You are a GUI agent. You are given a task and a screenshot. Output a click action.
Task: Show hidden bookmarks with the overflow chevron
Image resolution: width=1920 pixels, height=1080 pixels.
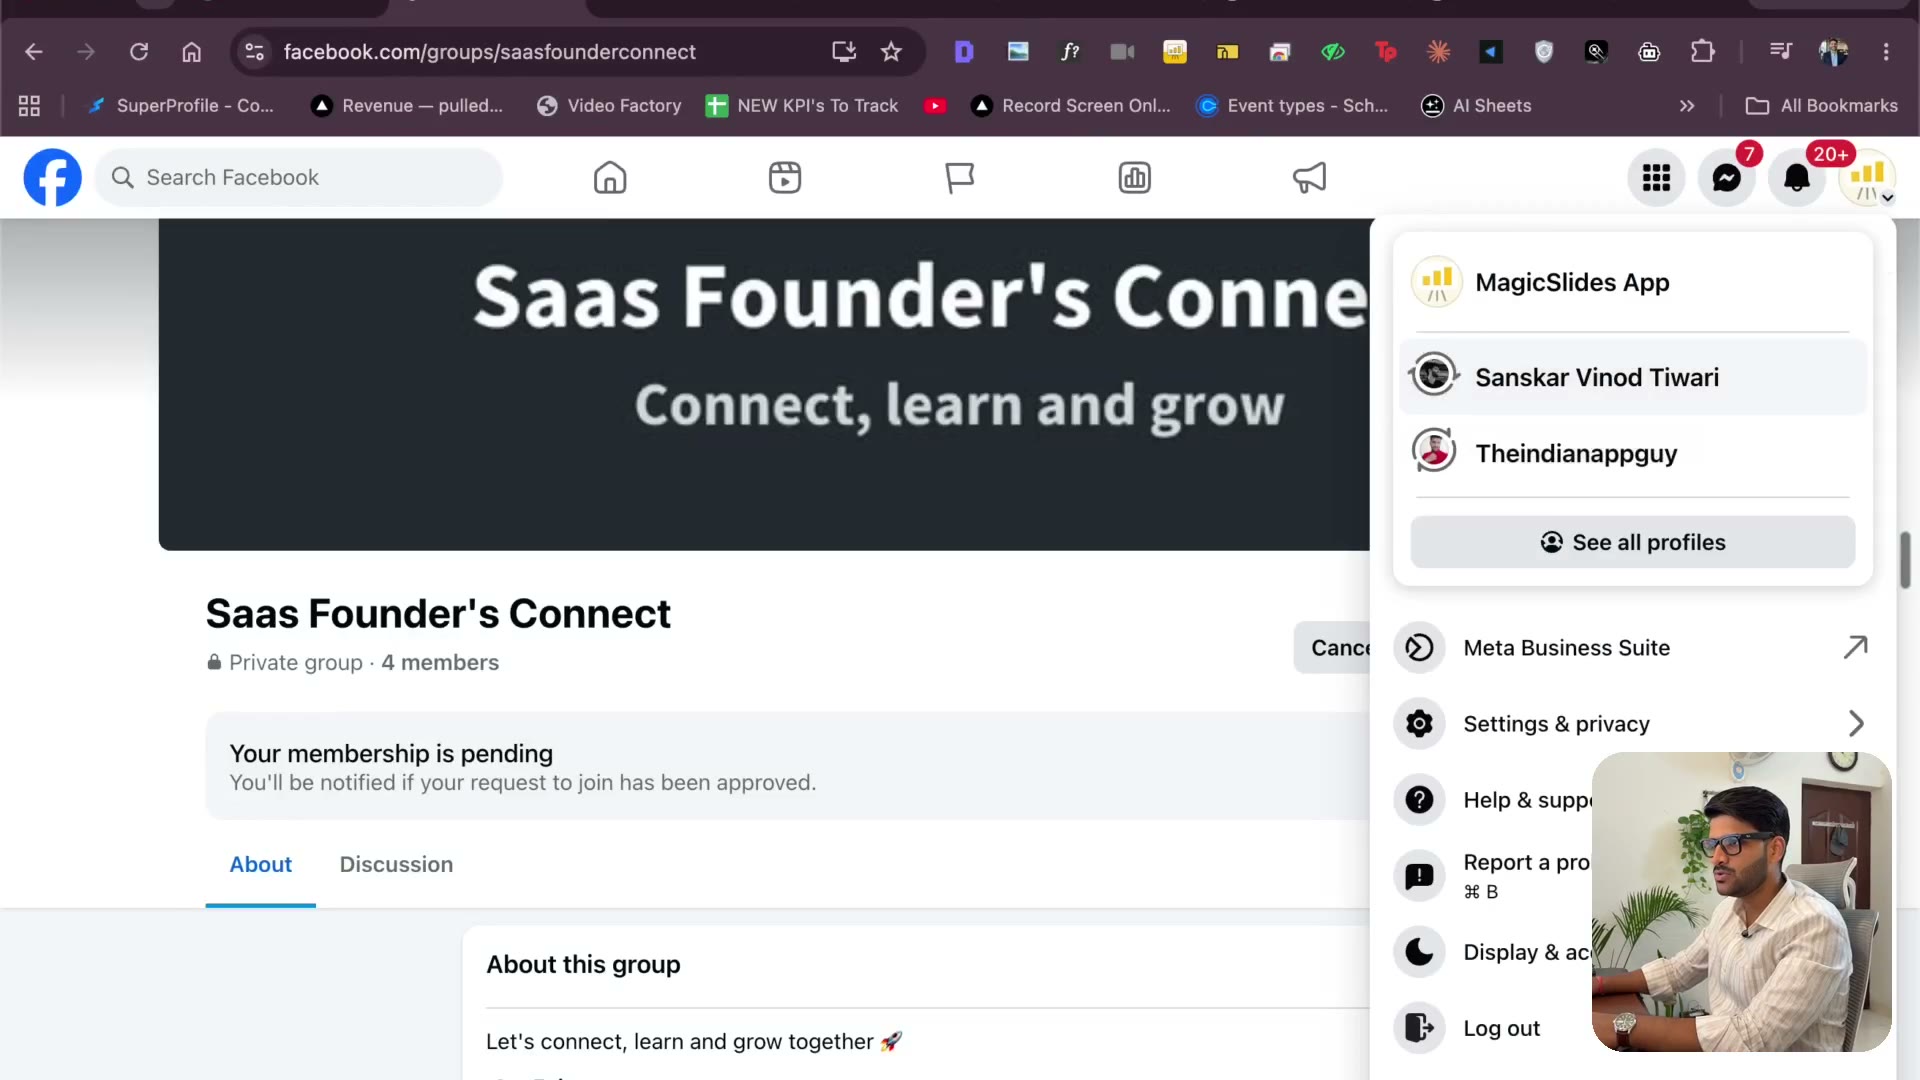click(x=1687, y=106)
